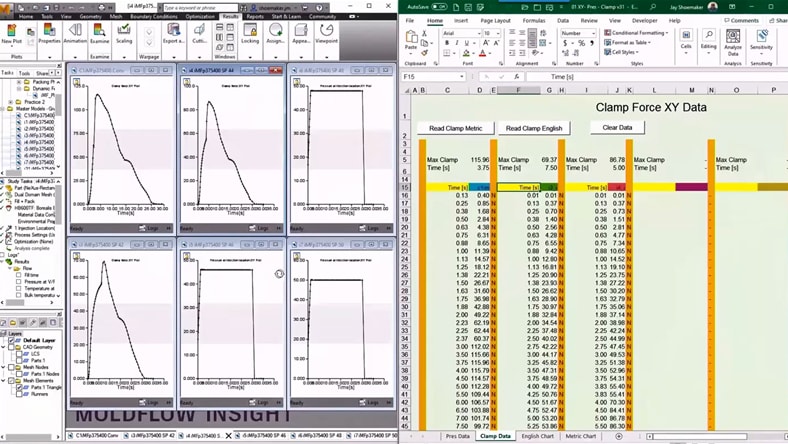Toggle the Default Layer checkbox
788x444 pixels.
click(11, 340)
